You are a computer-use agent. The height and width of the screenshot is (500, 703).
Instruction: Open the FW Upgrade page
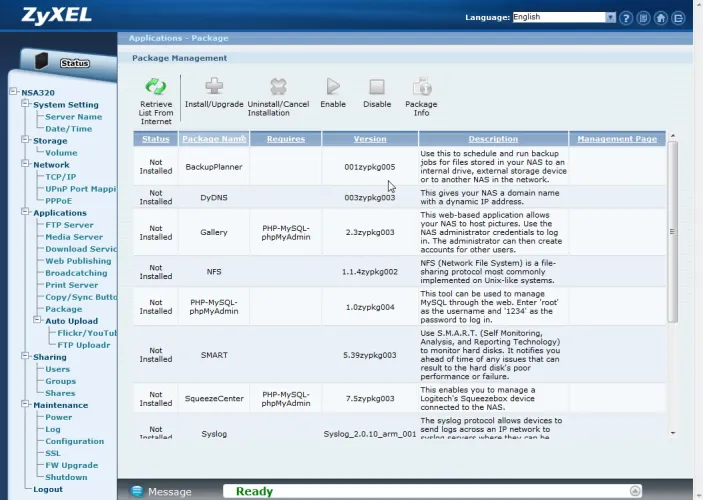click(x=72, y=465)
